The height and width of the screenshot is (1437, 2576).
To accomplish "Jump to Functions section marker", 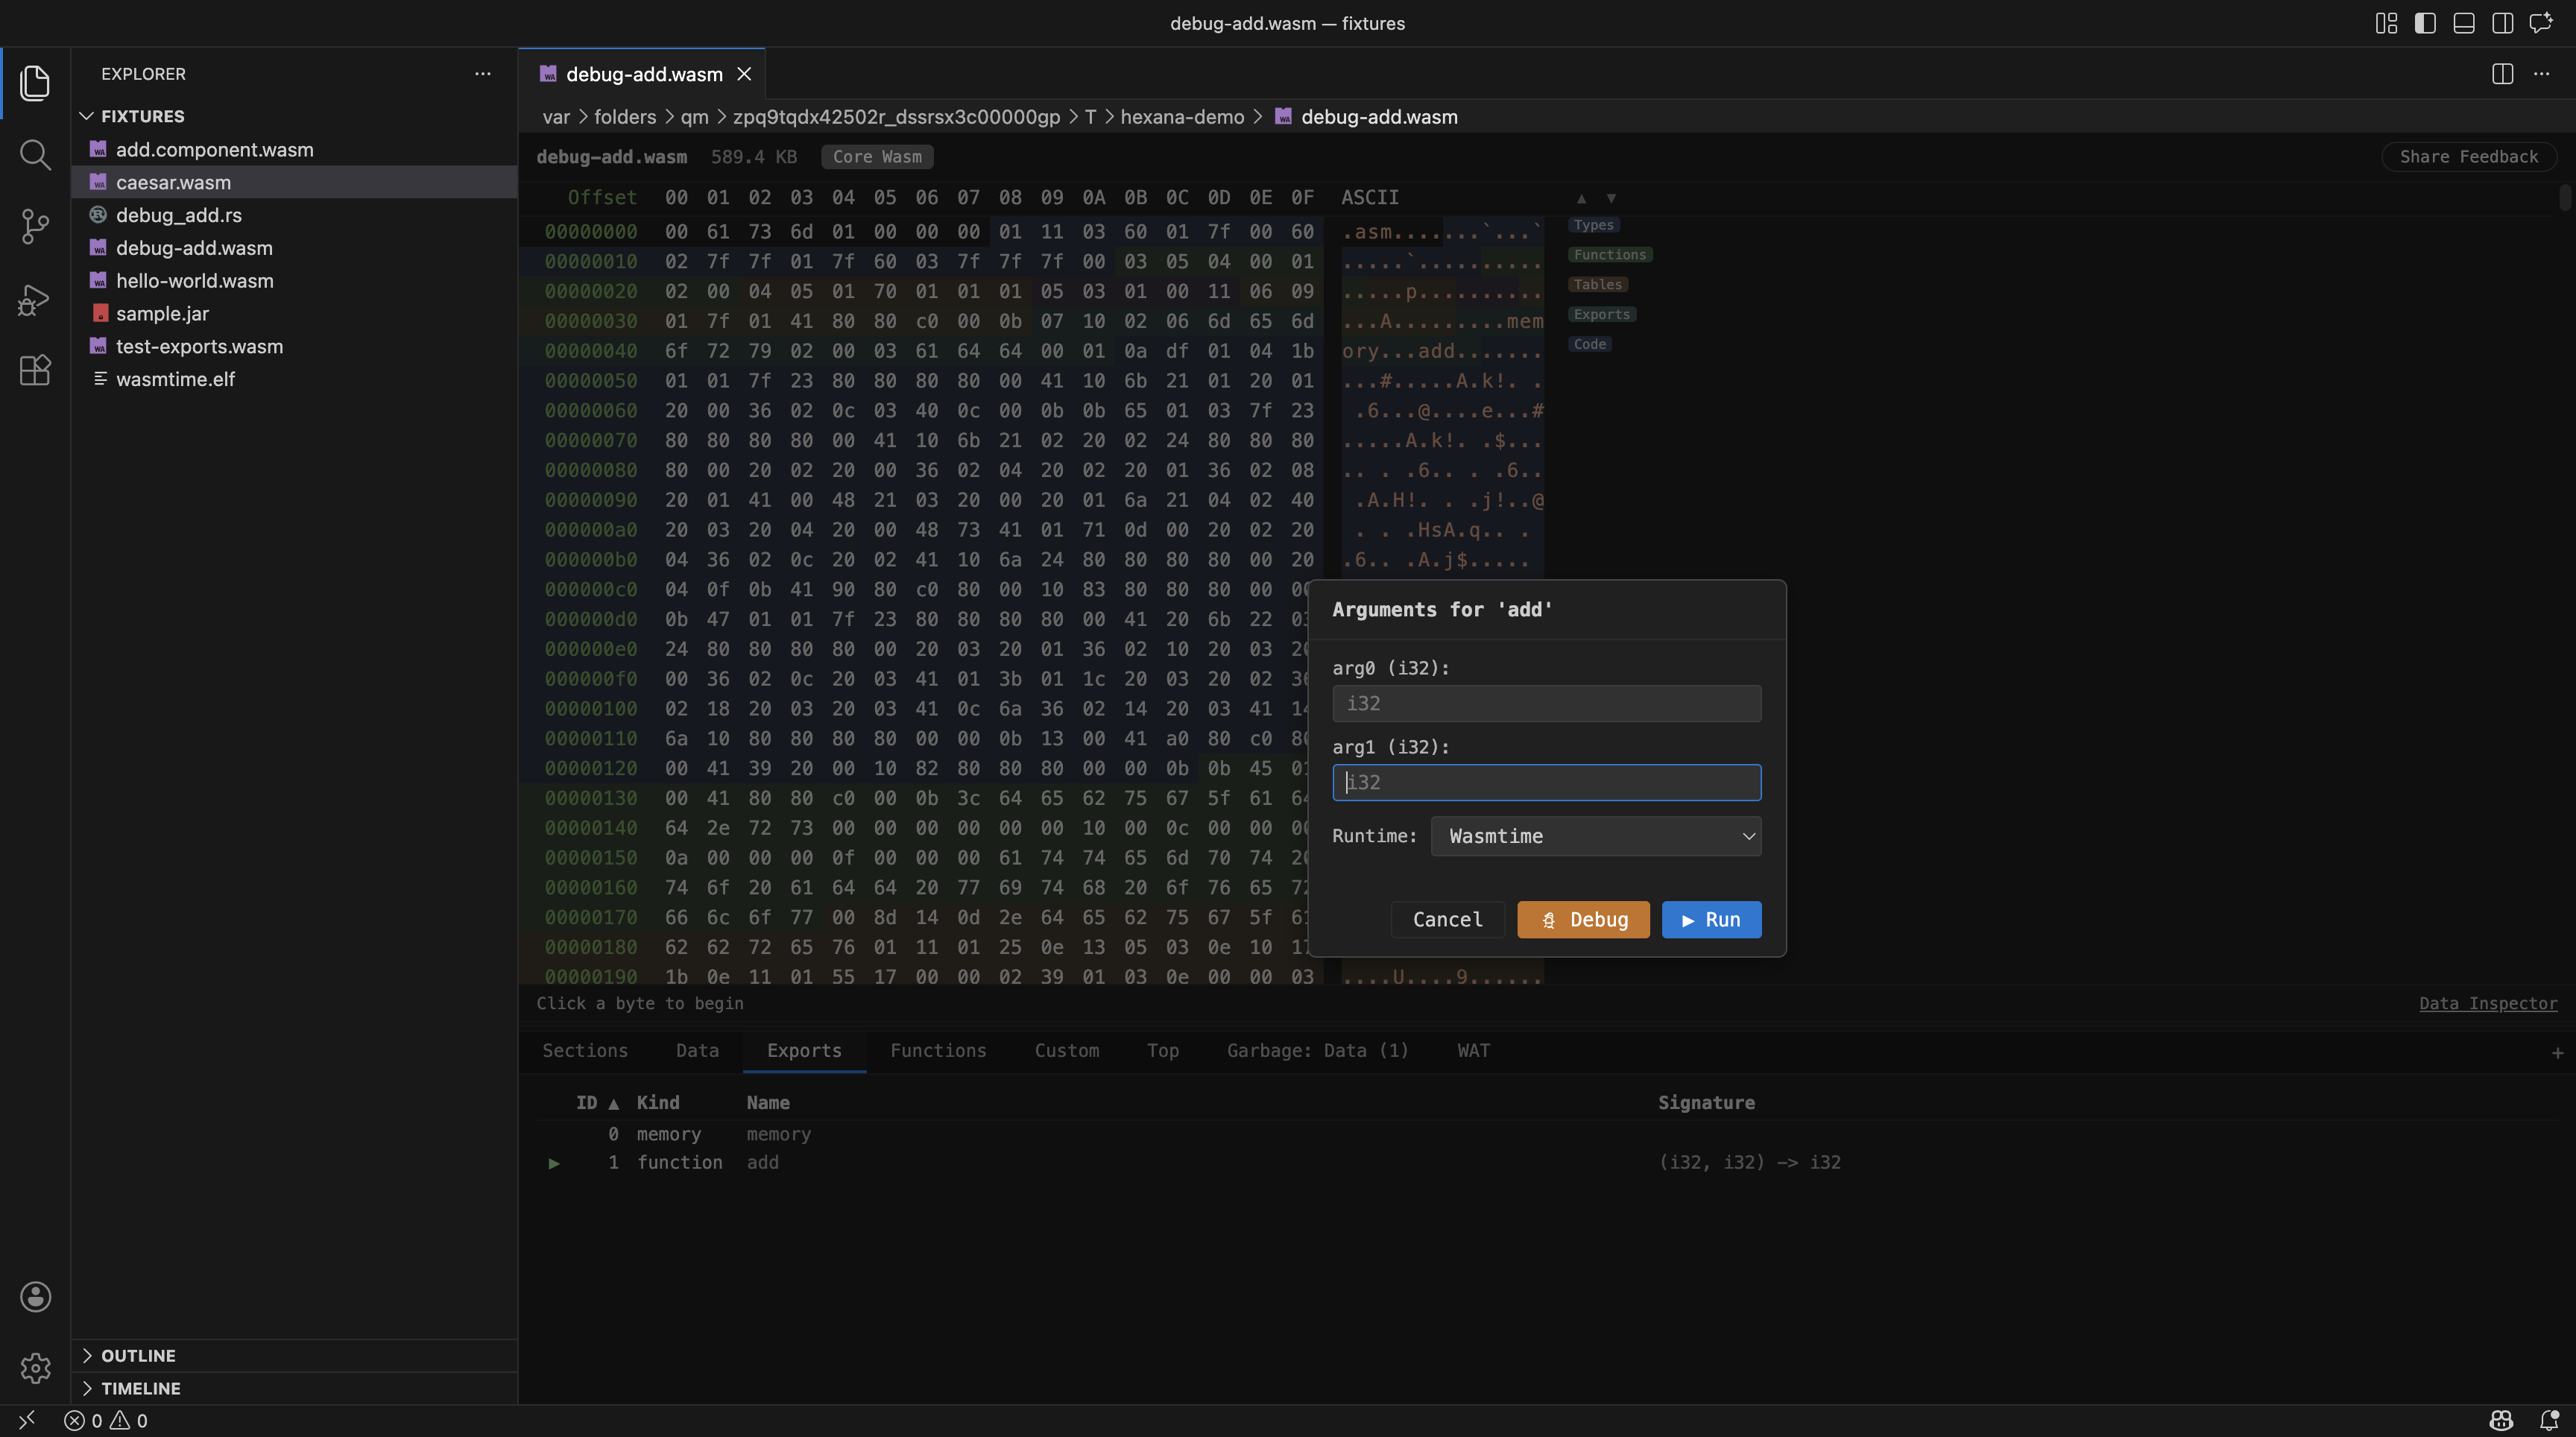I will tap(1610, 255).
